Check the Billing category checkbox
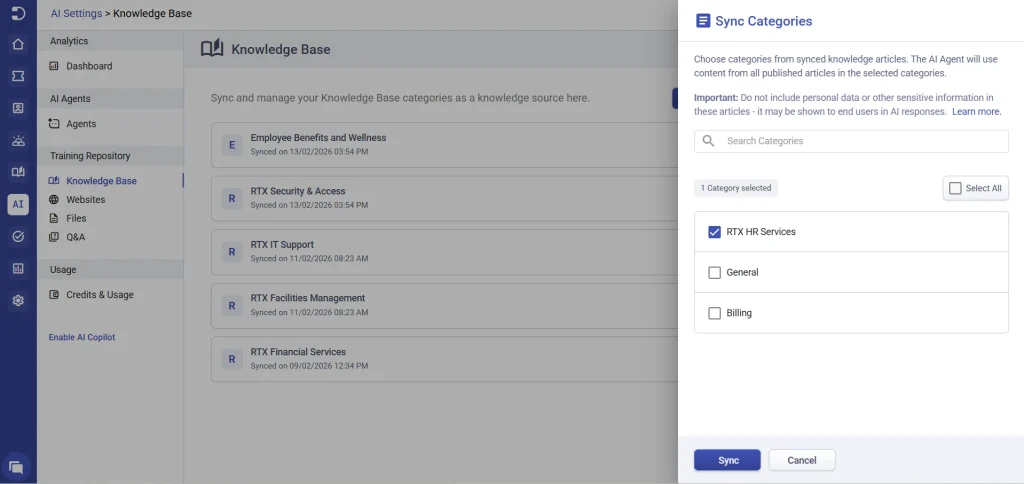 click(714, 313)
